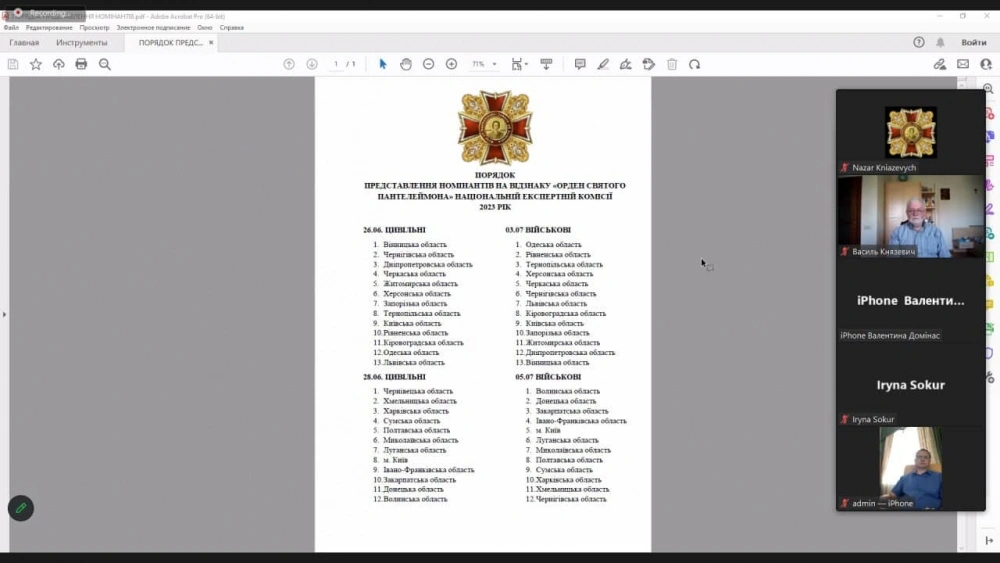Screen dimensions: 1000x563
Task: Open the help question mark icon
Action: (919, 42)
